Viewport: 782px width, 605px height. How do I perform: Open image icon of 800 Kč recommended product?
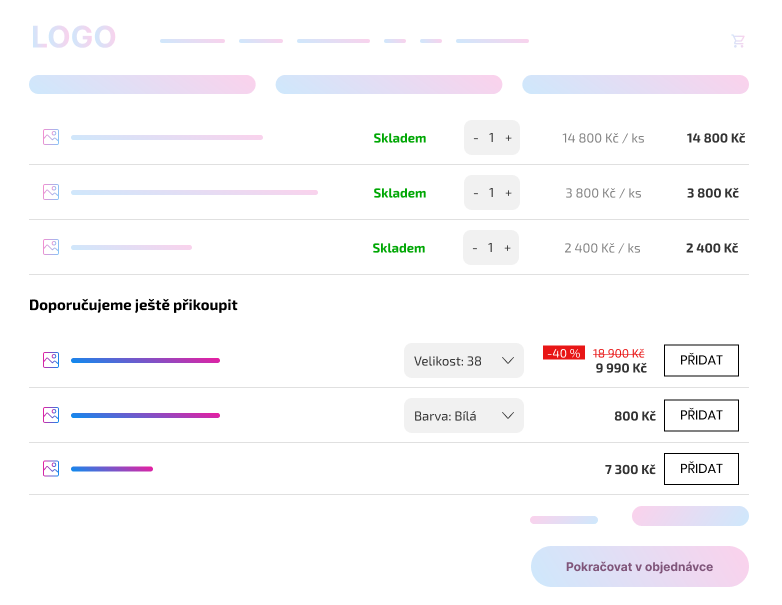(x=51, y=415)
